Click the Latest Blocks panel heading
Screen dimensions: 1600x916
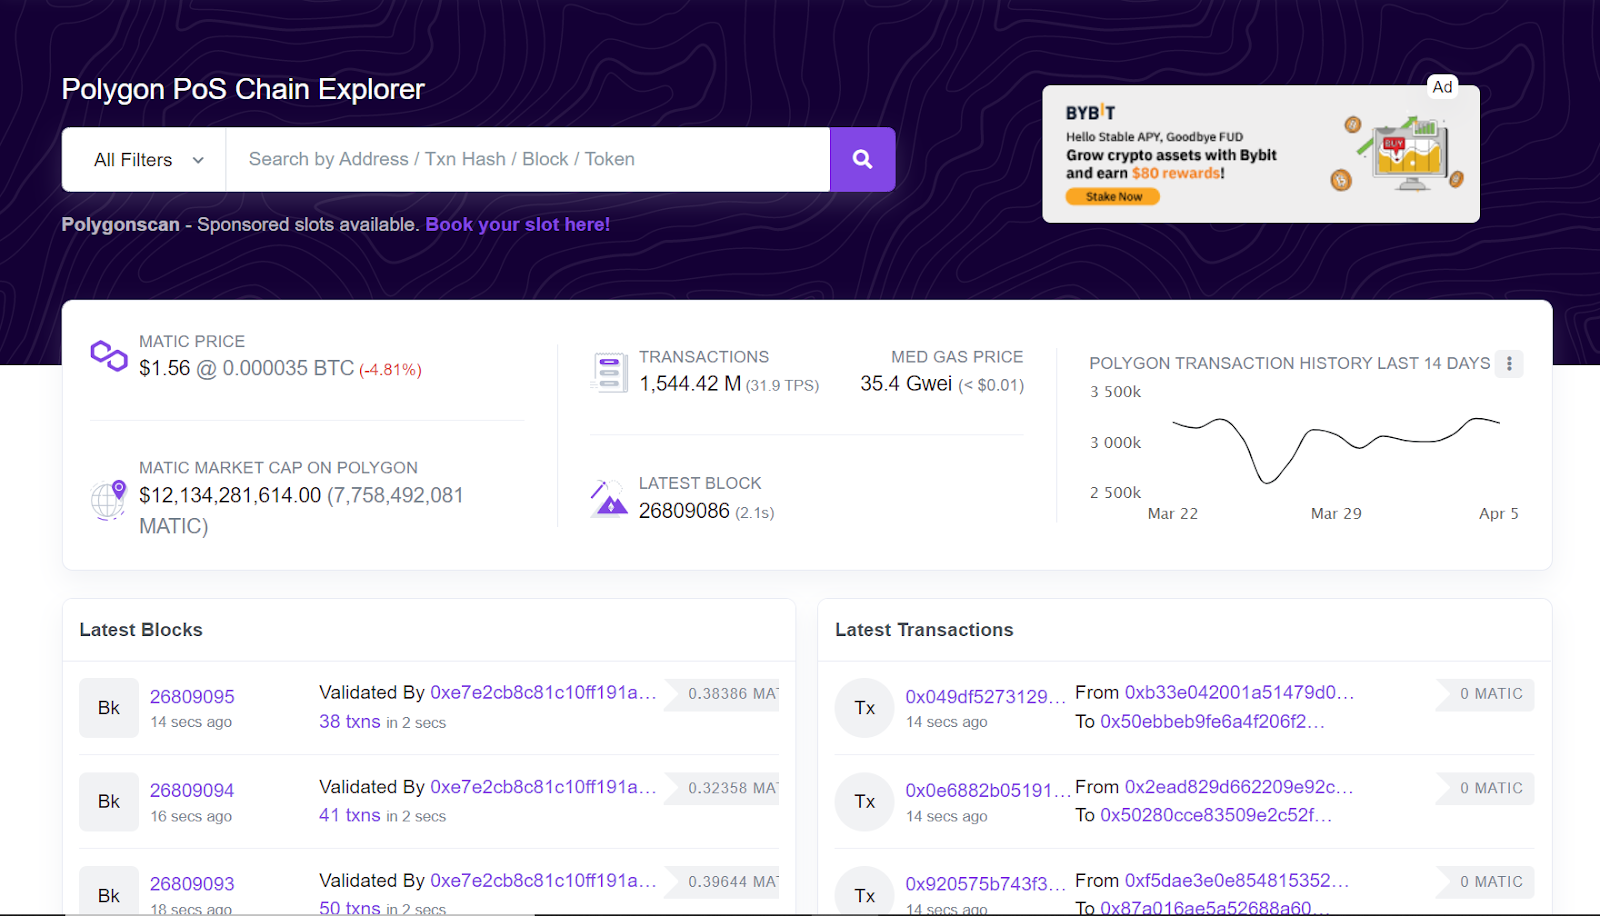point(141,630)
